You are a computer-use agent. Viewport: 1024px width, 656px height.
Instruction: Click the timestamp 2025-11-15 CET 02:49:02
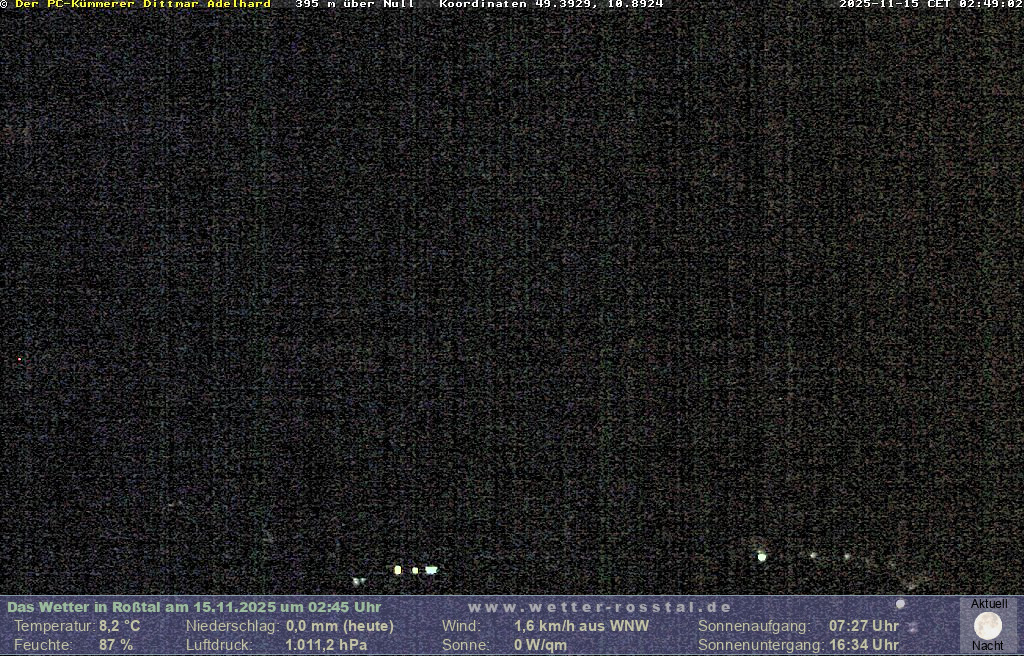(930, 5)
